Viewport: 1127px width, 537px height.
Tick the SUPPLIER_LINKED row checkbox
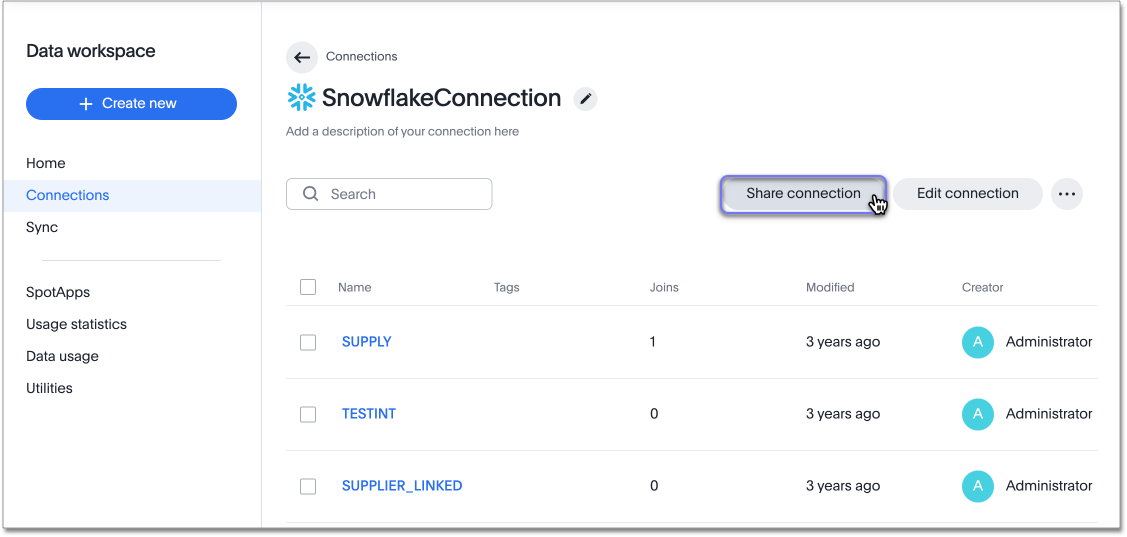click(308, 486)
